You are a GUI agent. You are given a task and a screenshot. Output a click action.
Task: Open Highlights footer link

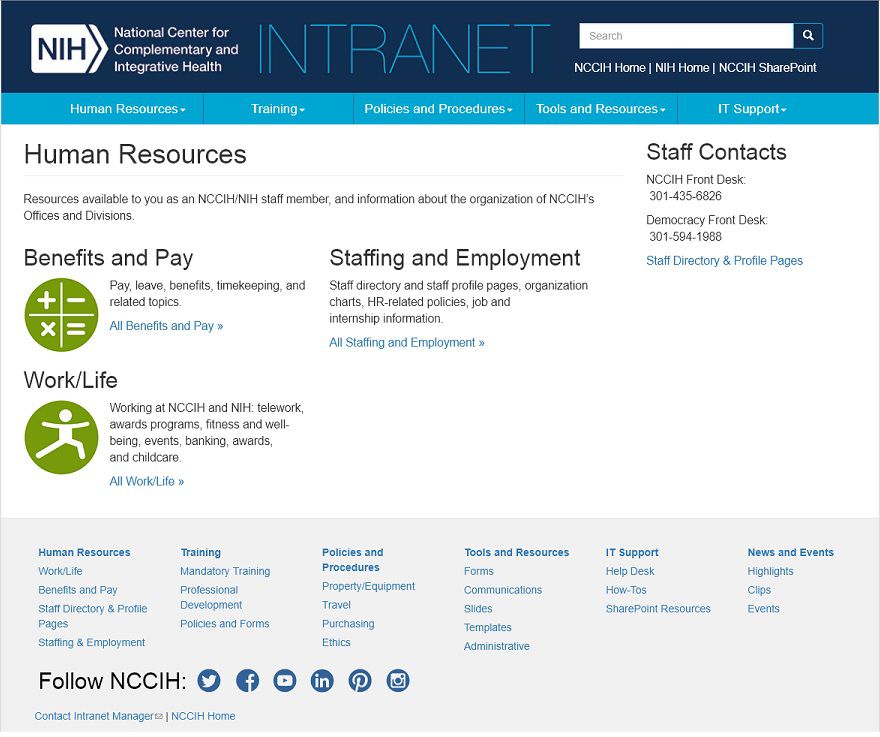(x=770, y=571)
